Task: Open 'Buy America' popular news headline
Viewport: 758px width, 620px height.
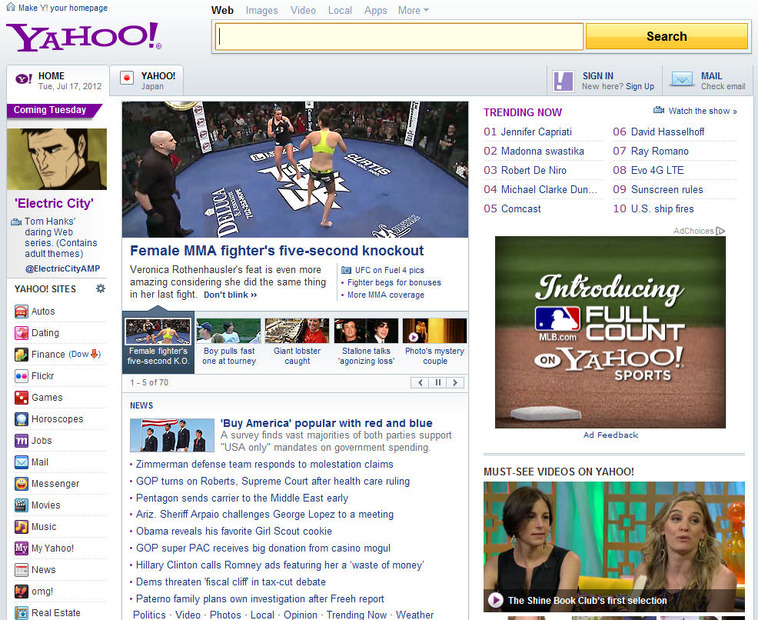Action: point(326,423)
